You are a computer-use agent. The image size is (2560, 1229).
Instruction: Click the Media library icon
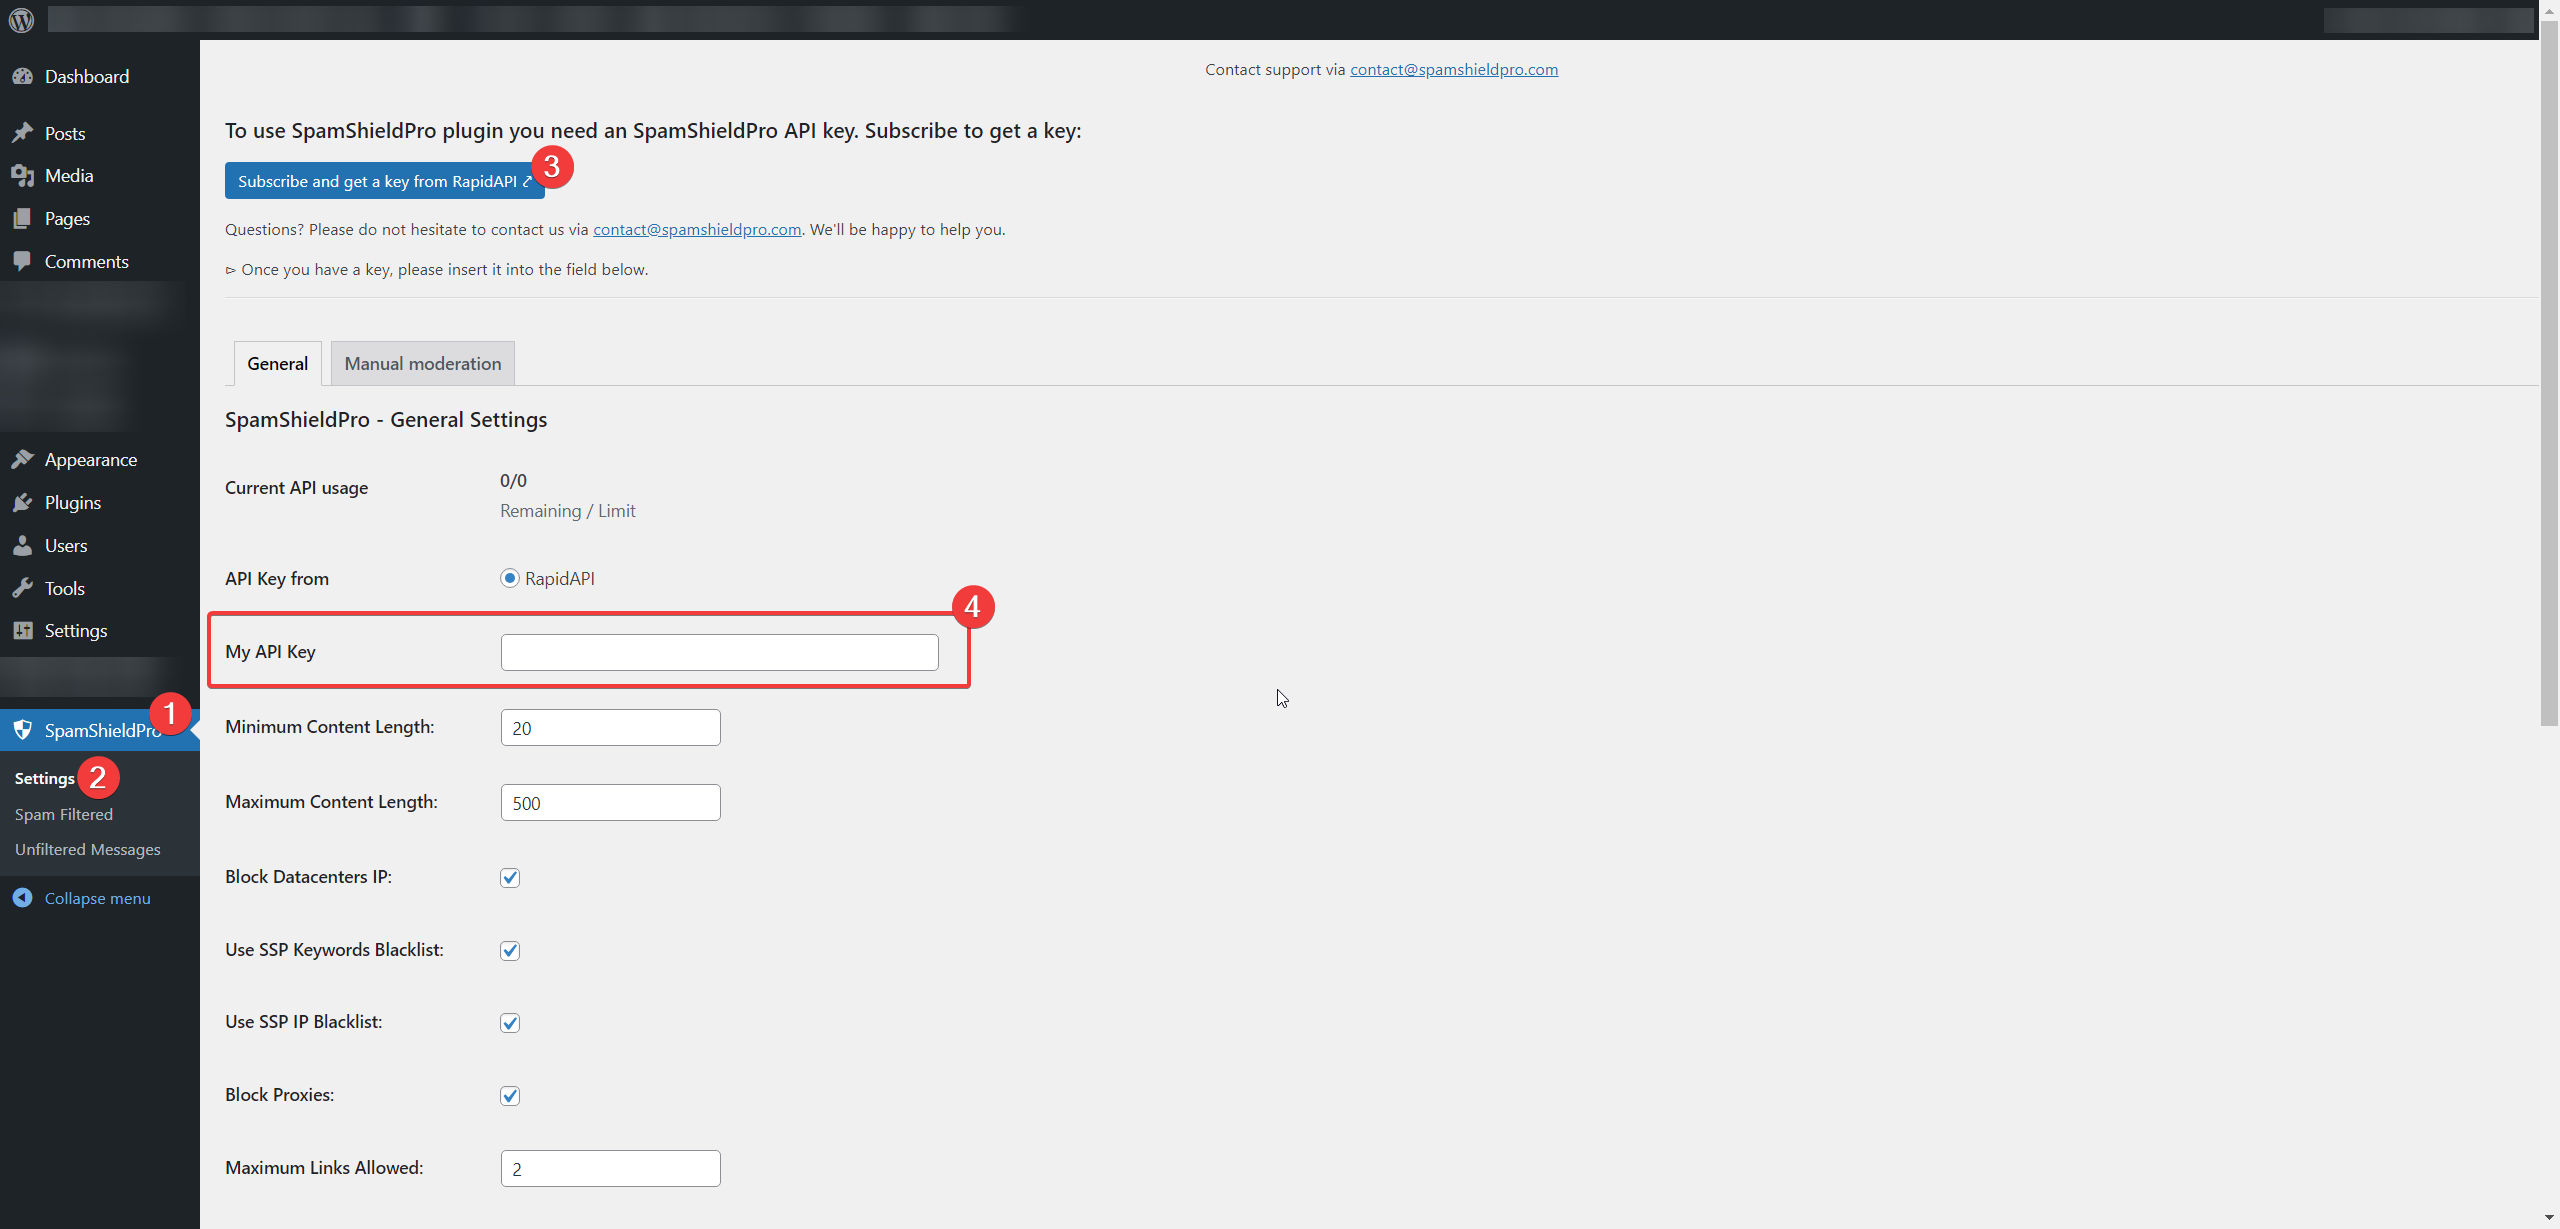22,176
